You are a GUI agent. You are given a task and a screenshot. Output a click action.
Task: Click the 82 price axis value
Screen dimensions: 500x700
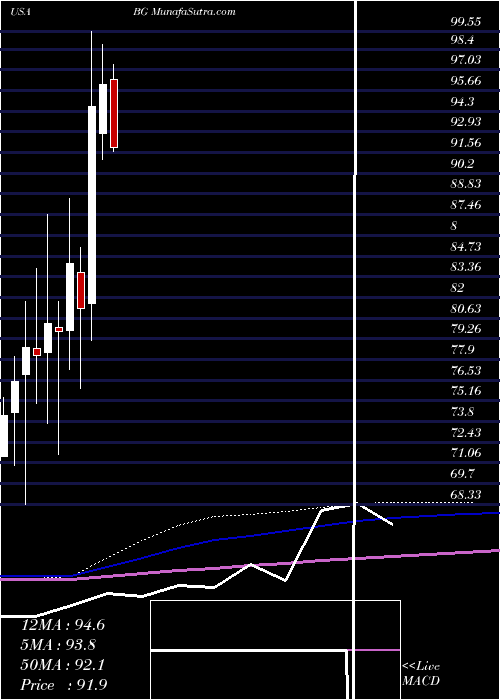coord(457,288)
